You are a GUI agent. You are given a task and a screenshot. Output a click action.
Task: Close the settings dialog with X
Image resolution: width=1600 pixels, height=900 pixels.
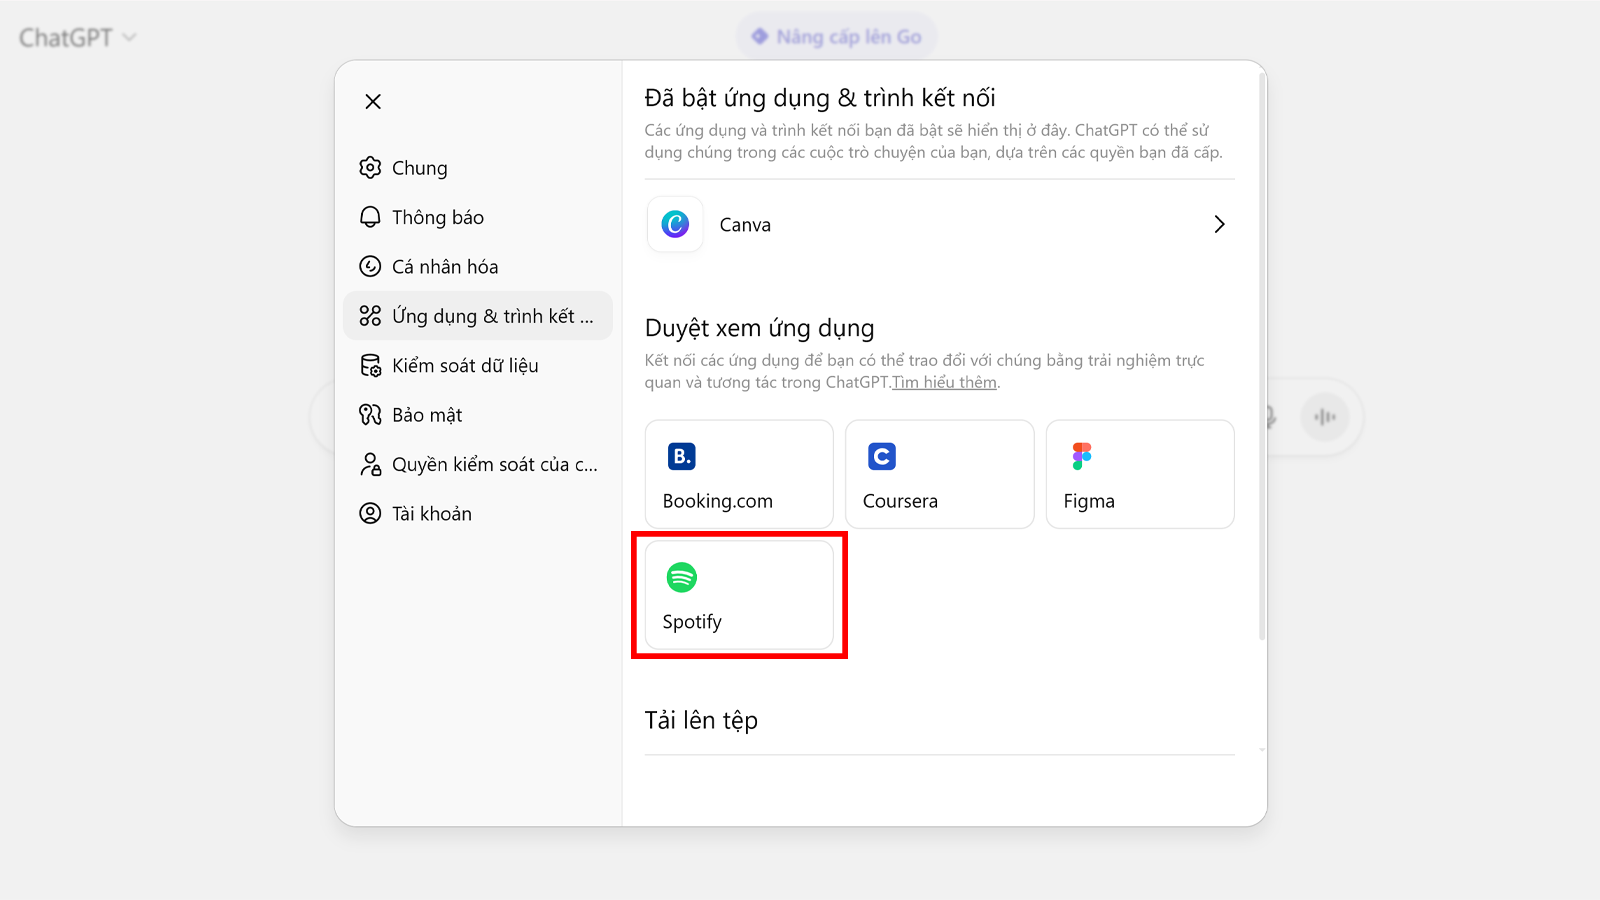pos(373,101)
